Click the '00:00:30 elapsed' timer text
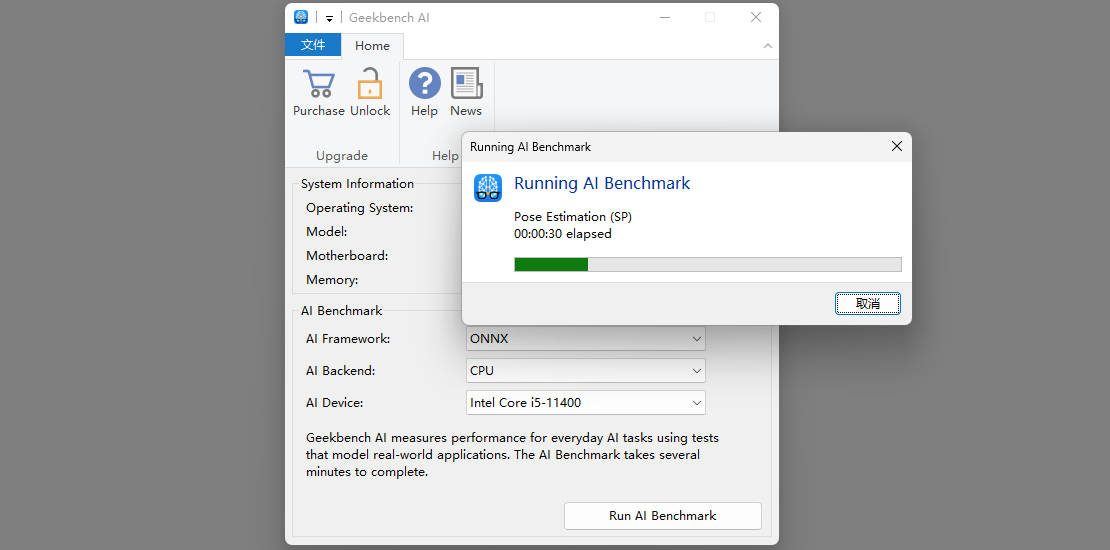 click(563, 234)
